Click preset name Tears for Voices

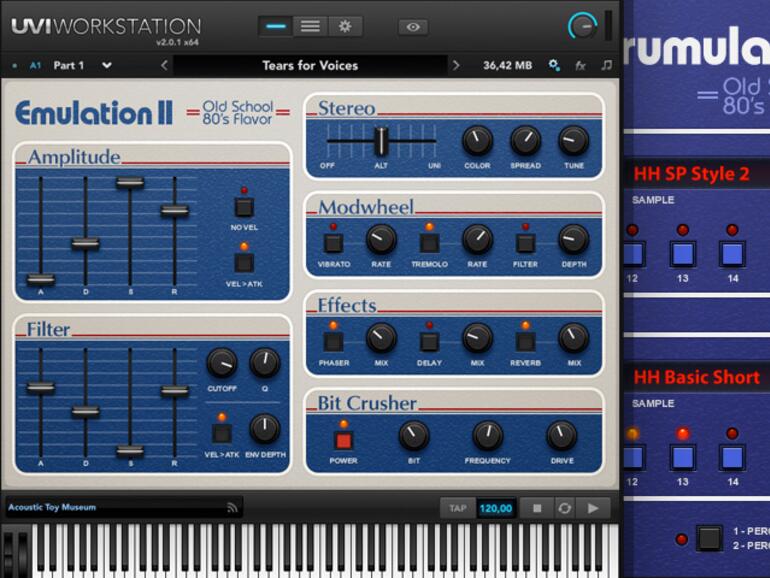(x=310, y=65)
